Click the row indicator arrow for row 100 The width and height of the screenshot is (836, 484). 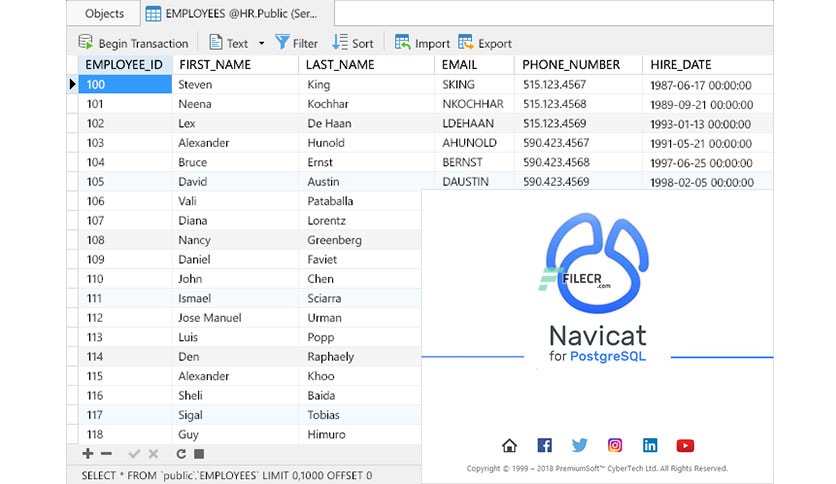coord(73,84)
